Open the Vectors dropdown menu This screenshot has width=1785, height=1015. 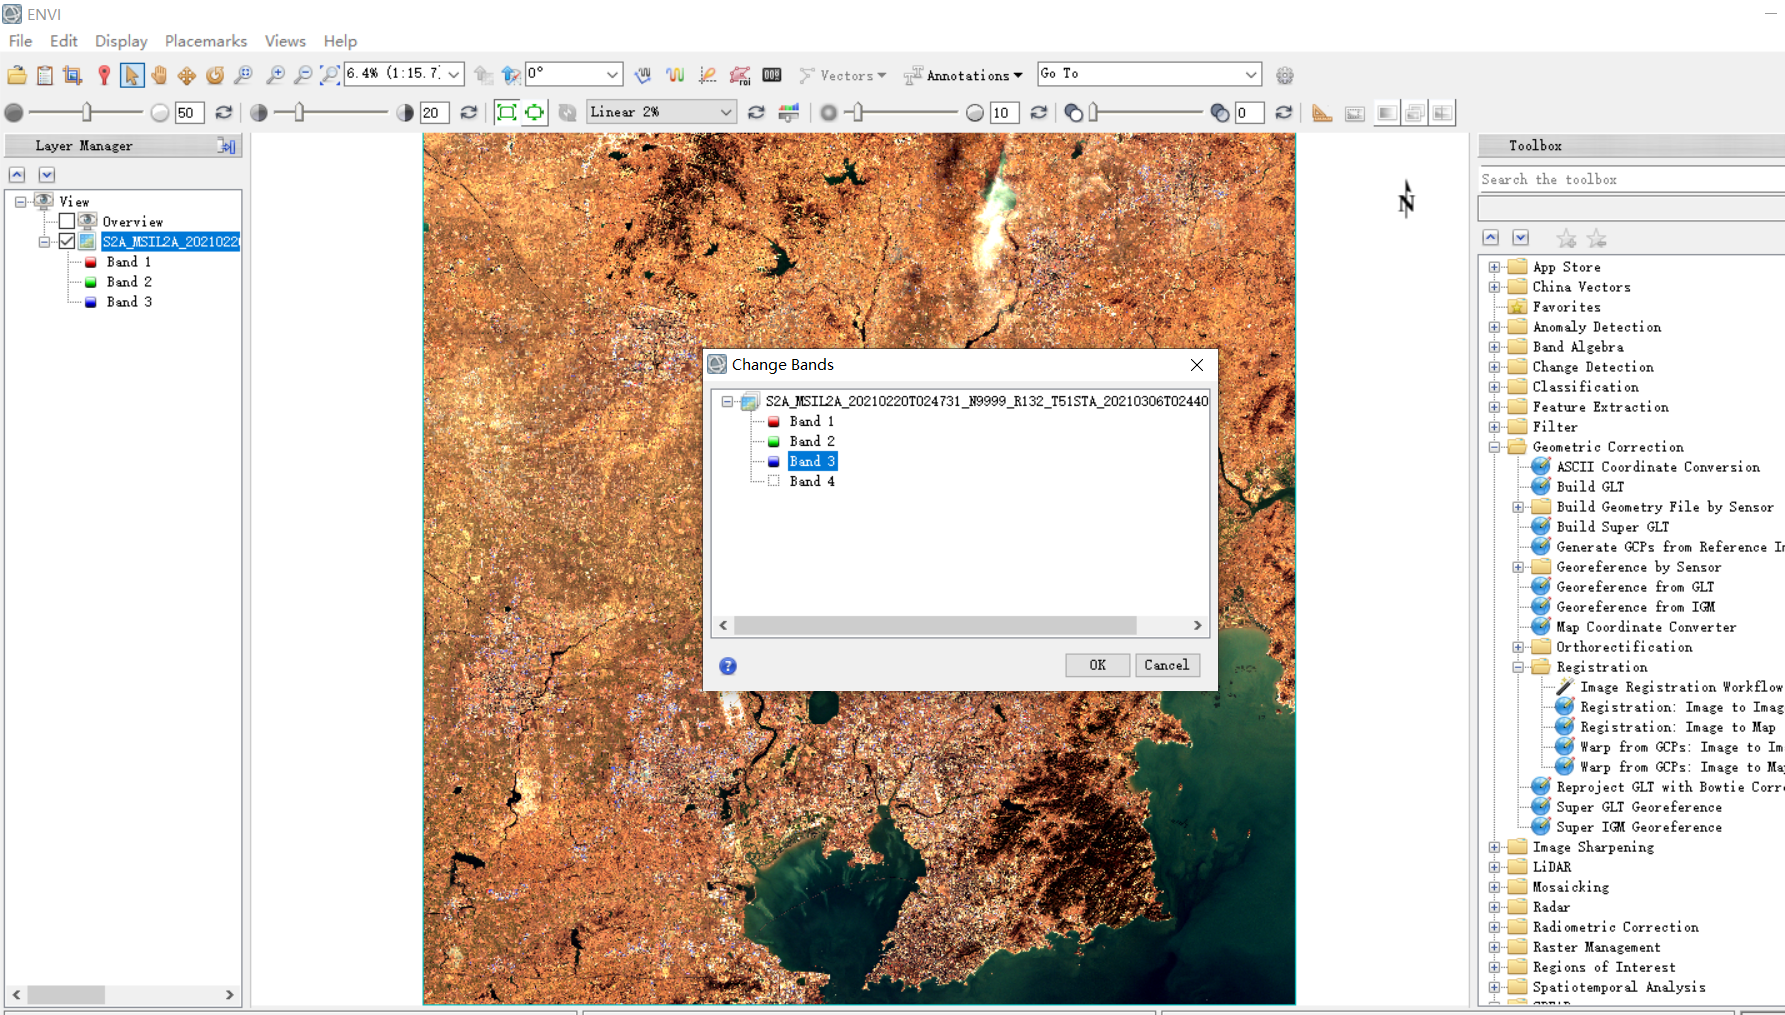coord(843,75)
